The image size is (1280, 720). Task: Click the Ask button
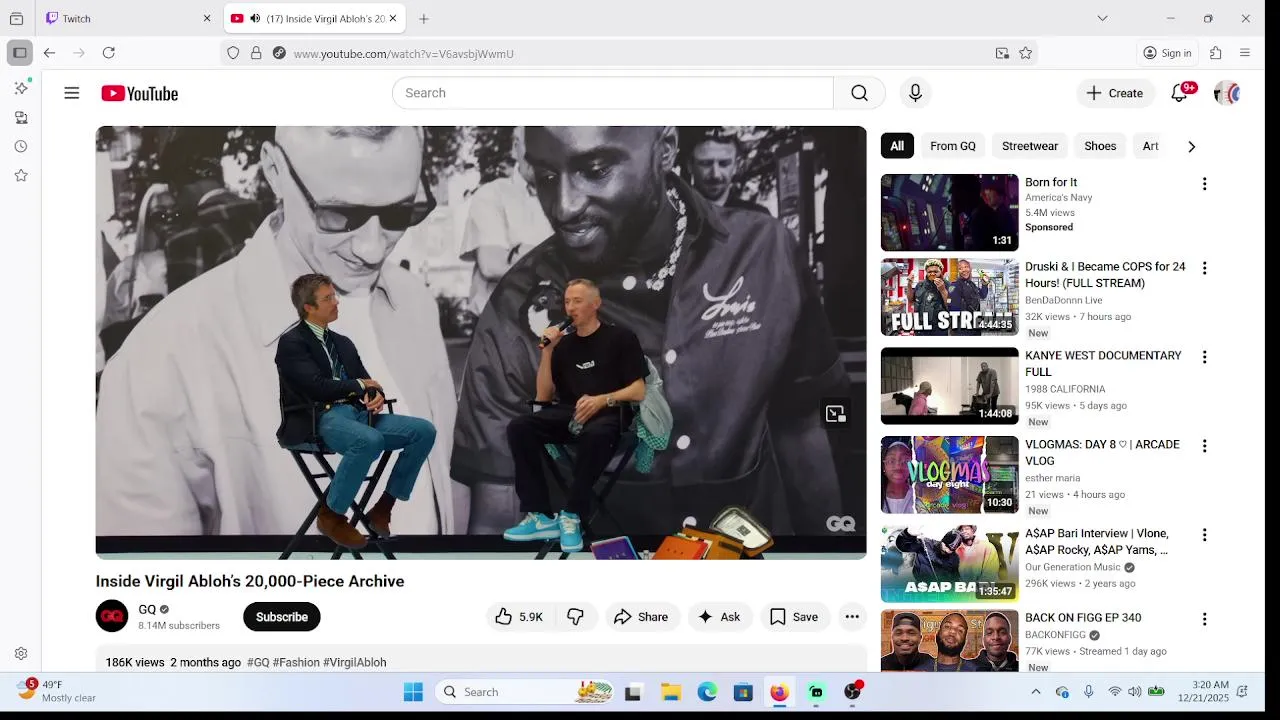[x=719, y=617]
